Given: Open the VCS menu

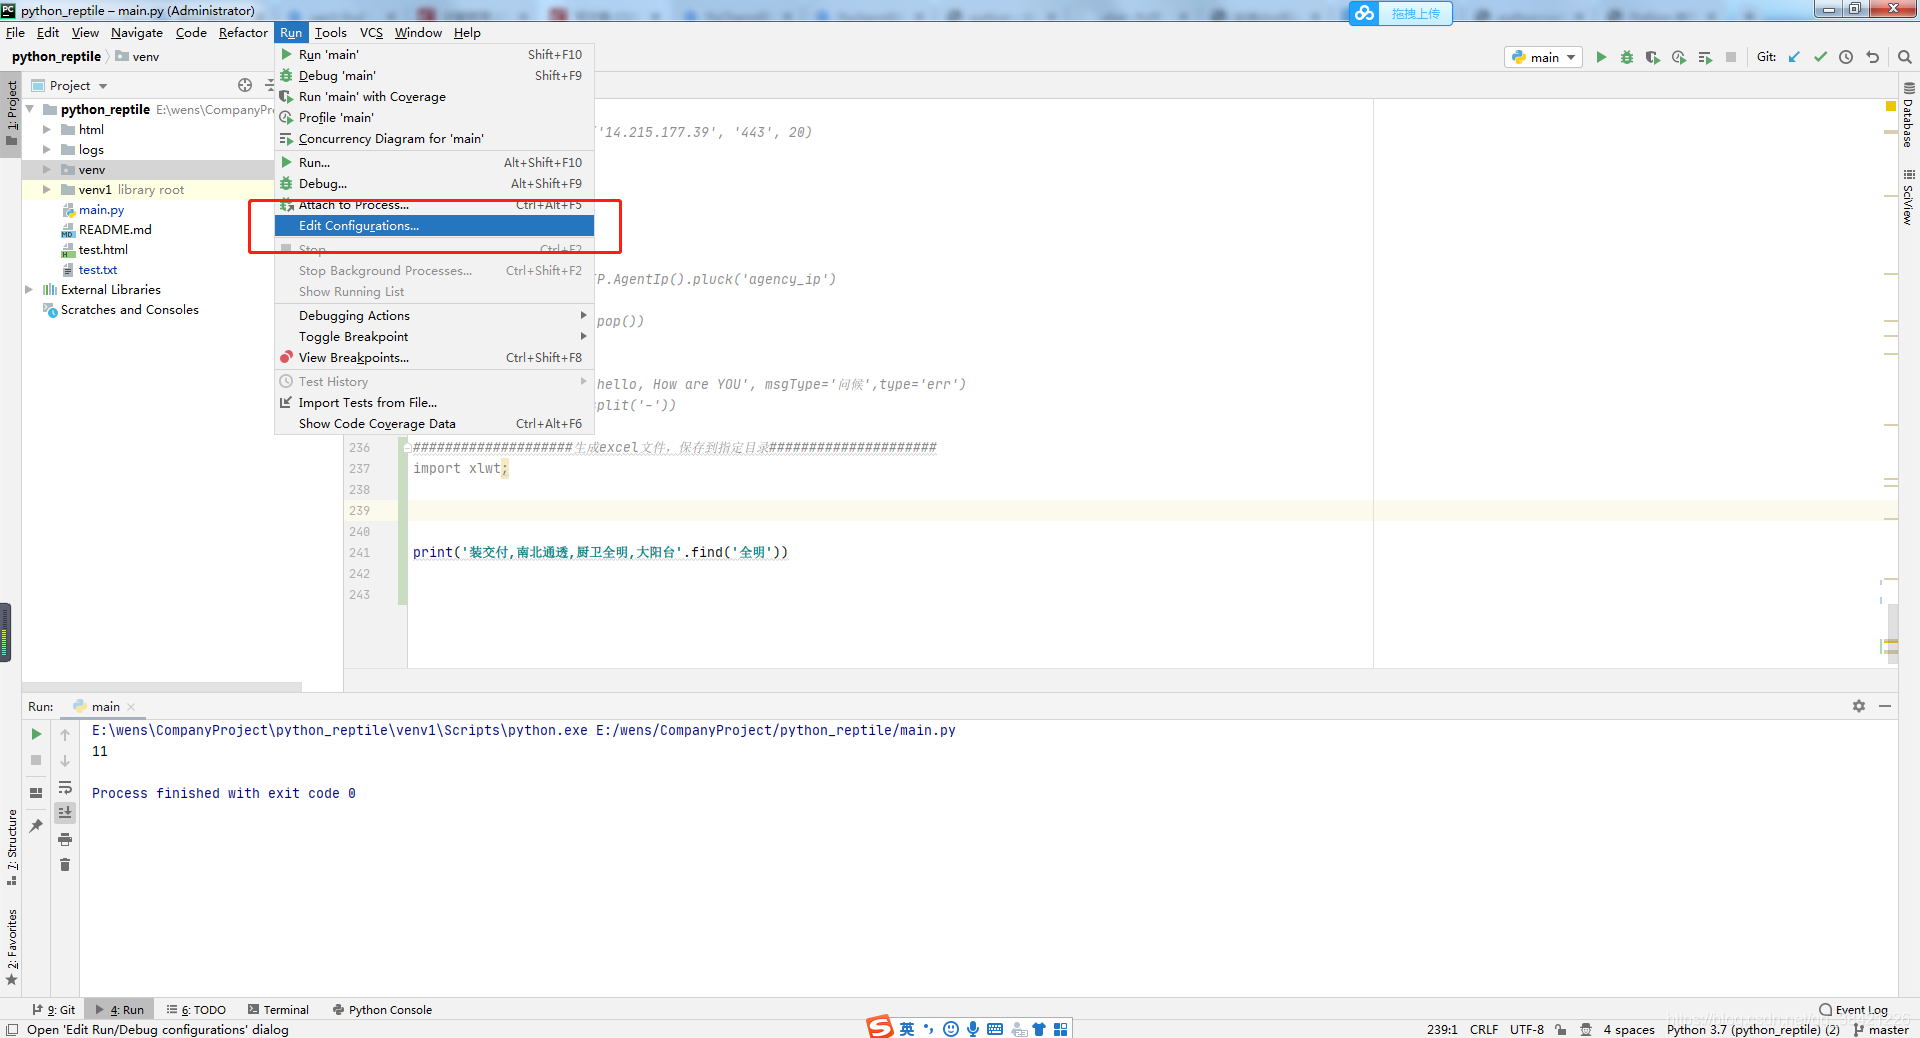Looking at the screenshot, I should 371,32.
